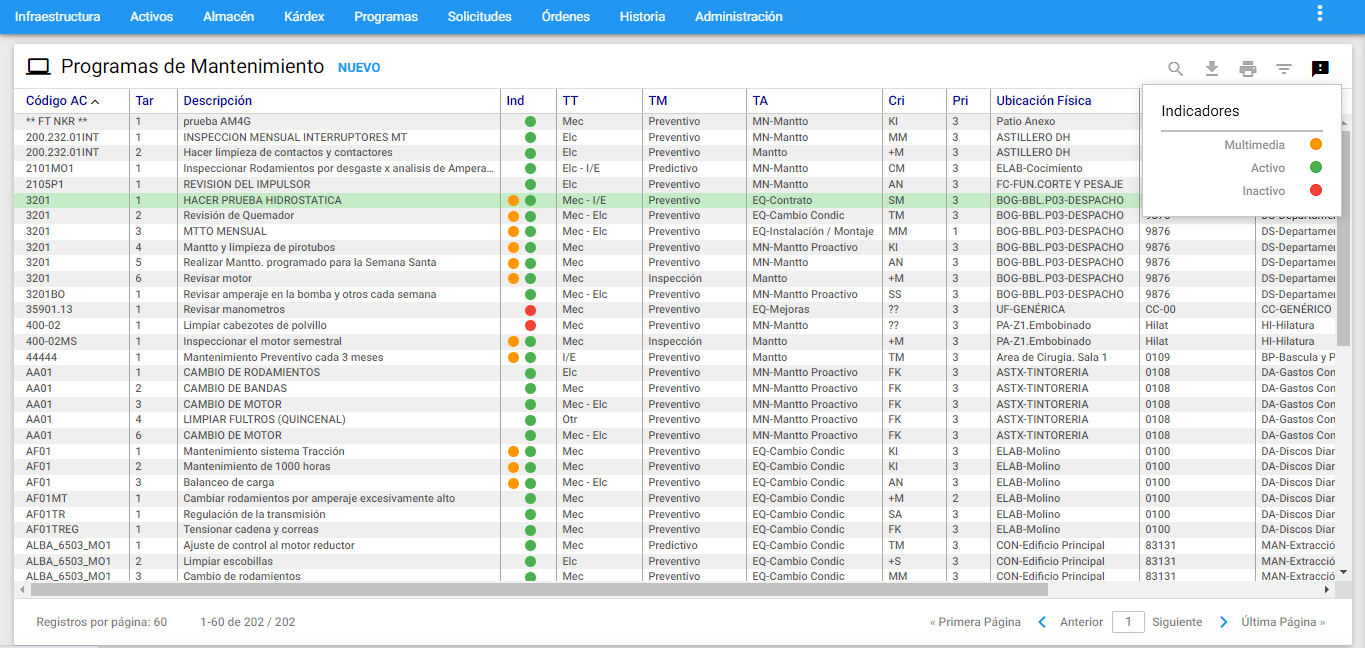The width and height of the screenshot is (1365, 648).
Task: Select INSPECCION MENSUAL INTERRUPTORES MT description
Action: click(295, 138)
